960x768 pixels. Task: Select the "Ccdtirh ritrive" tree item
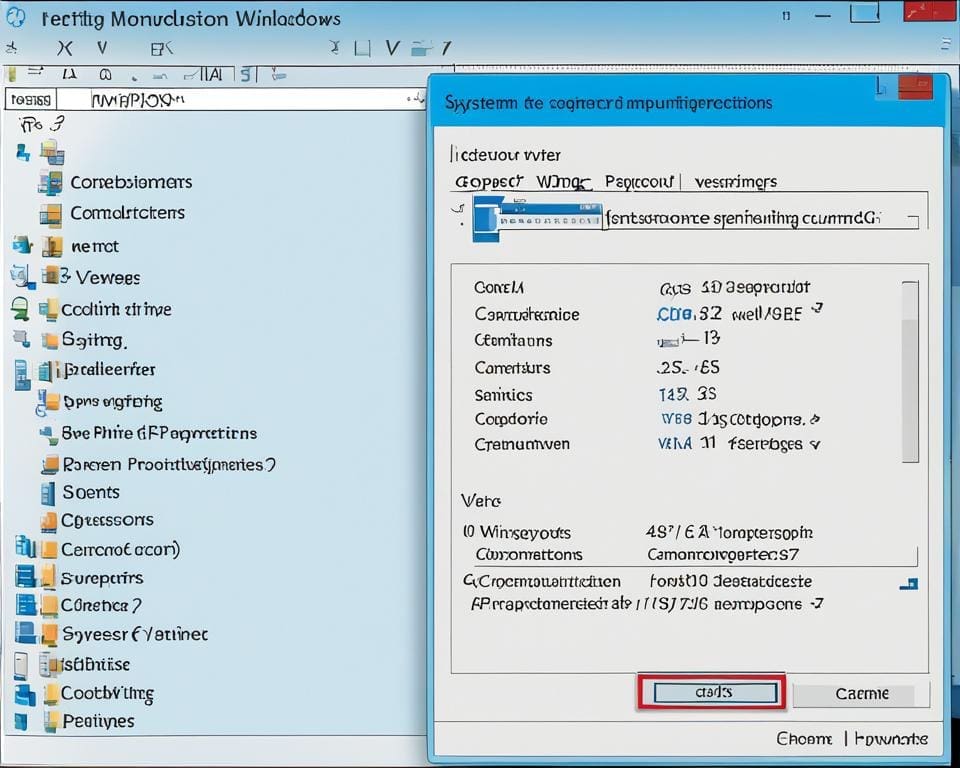[x=116, y=310]
